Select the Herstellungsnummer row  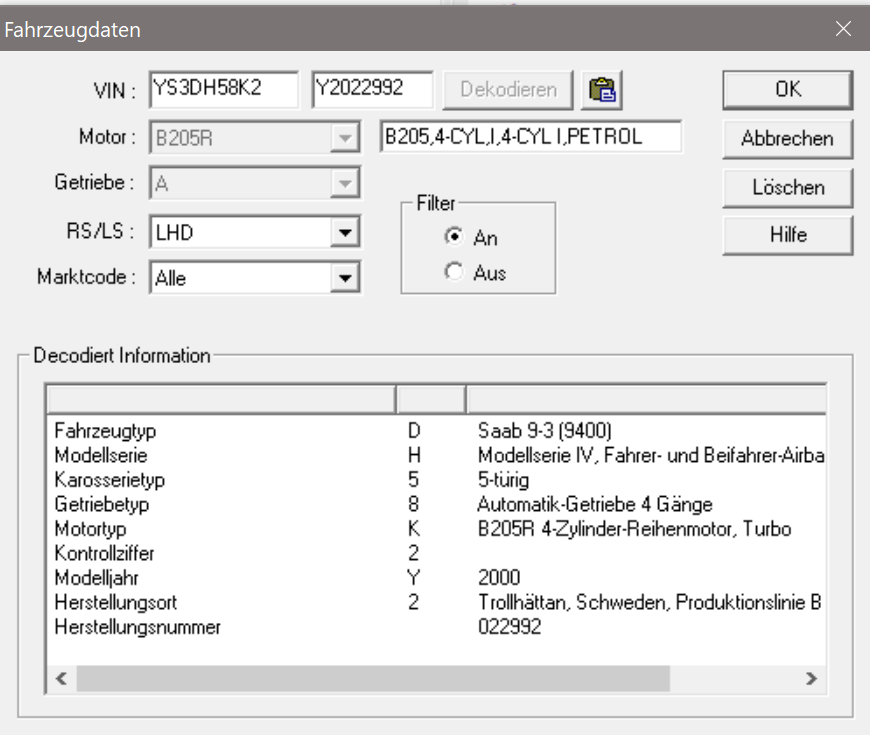point(437,627)
